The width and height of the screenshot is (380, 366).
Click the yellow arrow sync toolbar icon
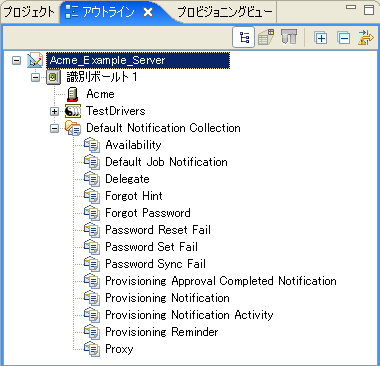366,37
